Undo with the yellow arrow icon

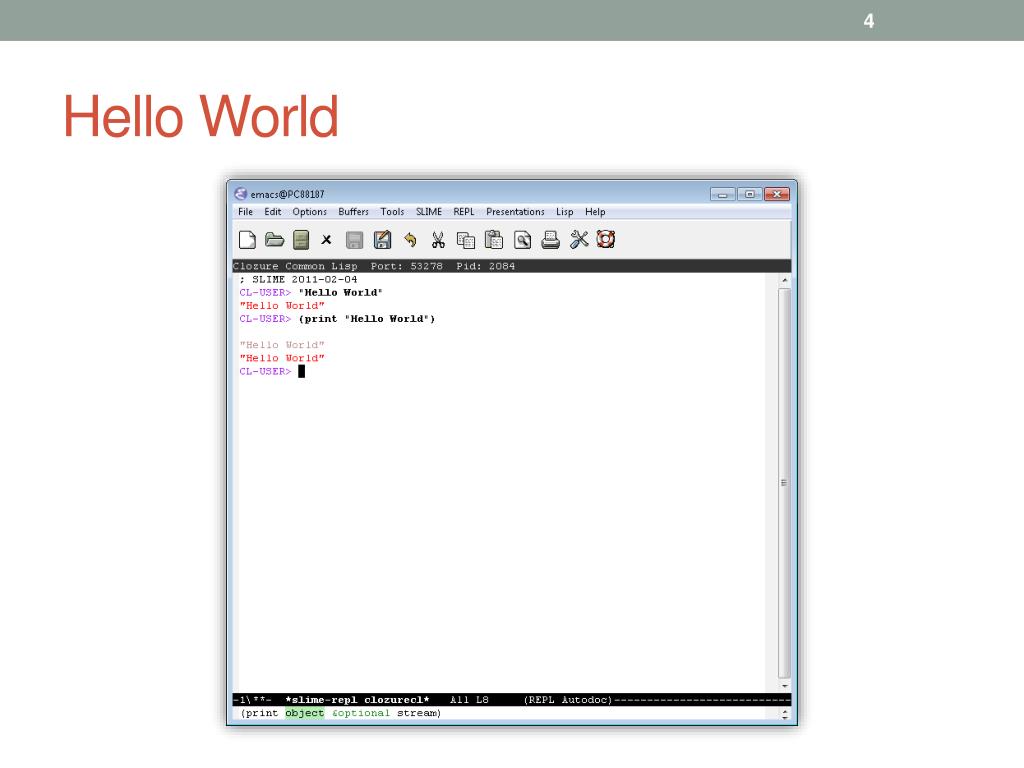[410, 240]
